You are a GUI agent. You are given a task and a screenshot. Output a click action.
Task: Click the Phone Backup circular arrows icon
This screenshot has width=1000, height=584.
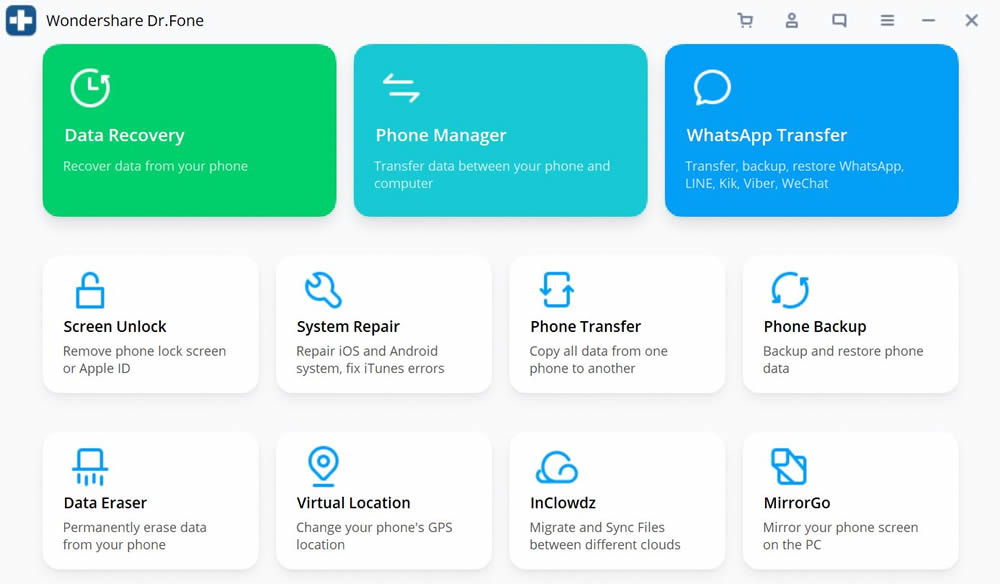(x=790, y=290)
